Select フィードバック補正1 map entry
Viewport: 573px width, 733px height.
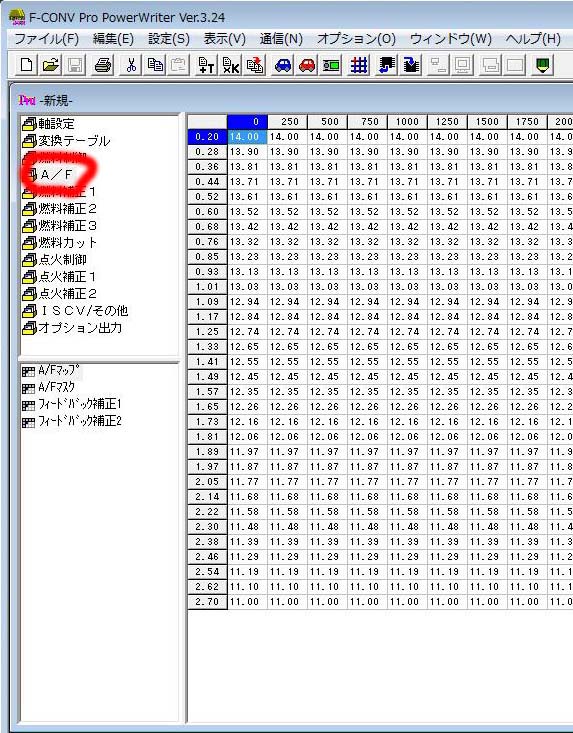72,404
